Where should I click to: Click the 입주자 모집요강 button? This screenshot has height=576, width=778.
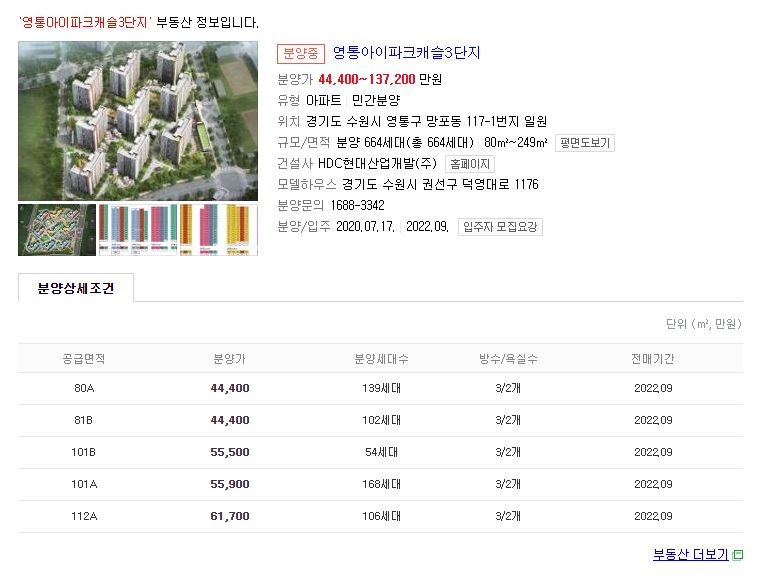[x=500, y=227]
